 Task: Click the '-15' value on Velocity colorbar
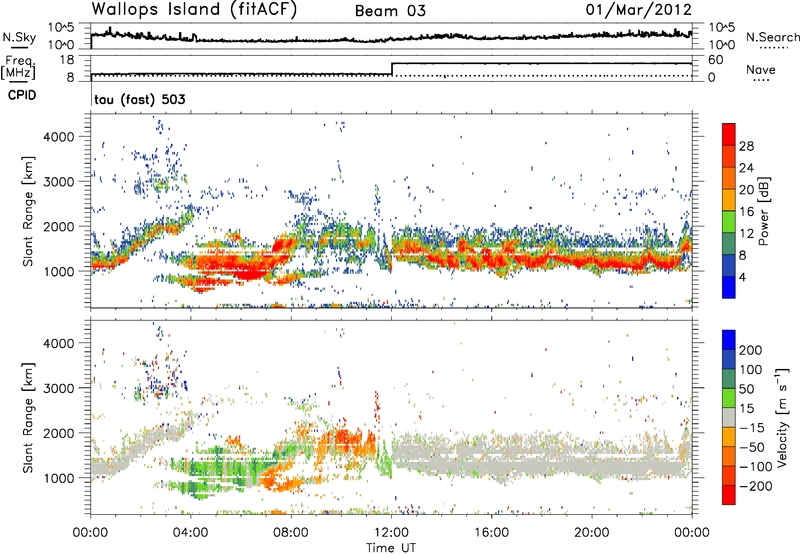(x=752, y=428)
